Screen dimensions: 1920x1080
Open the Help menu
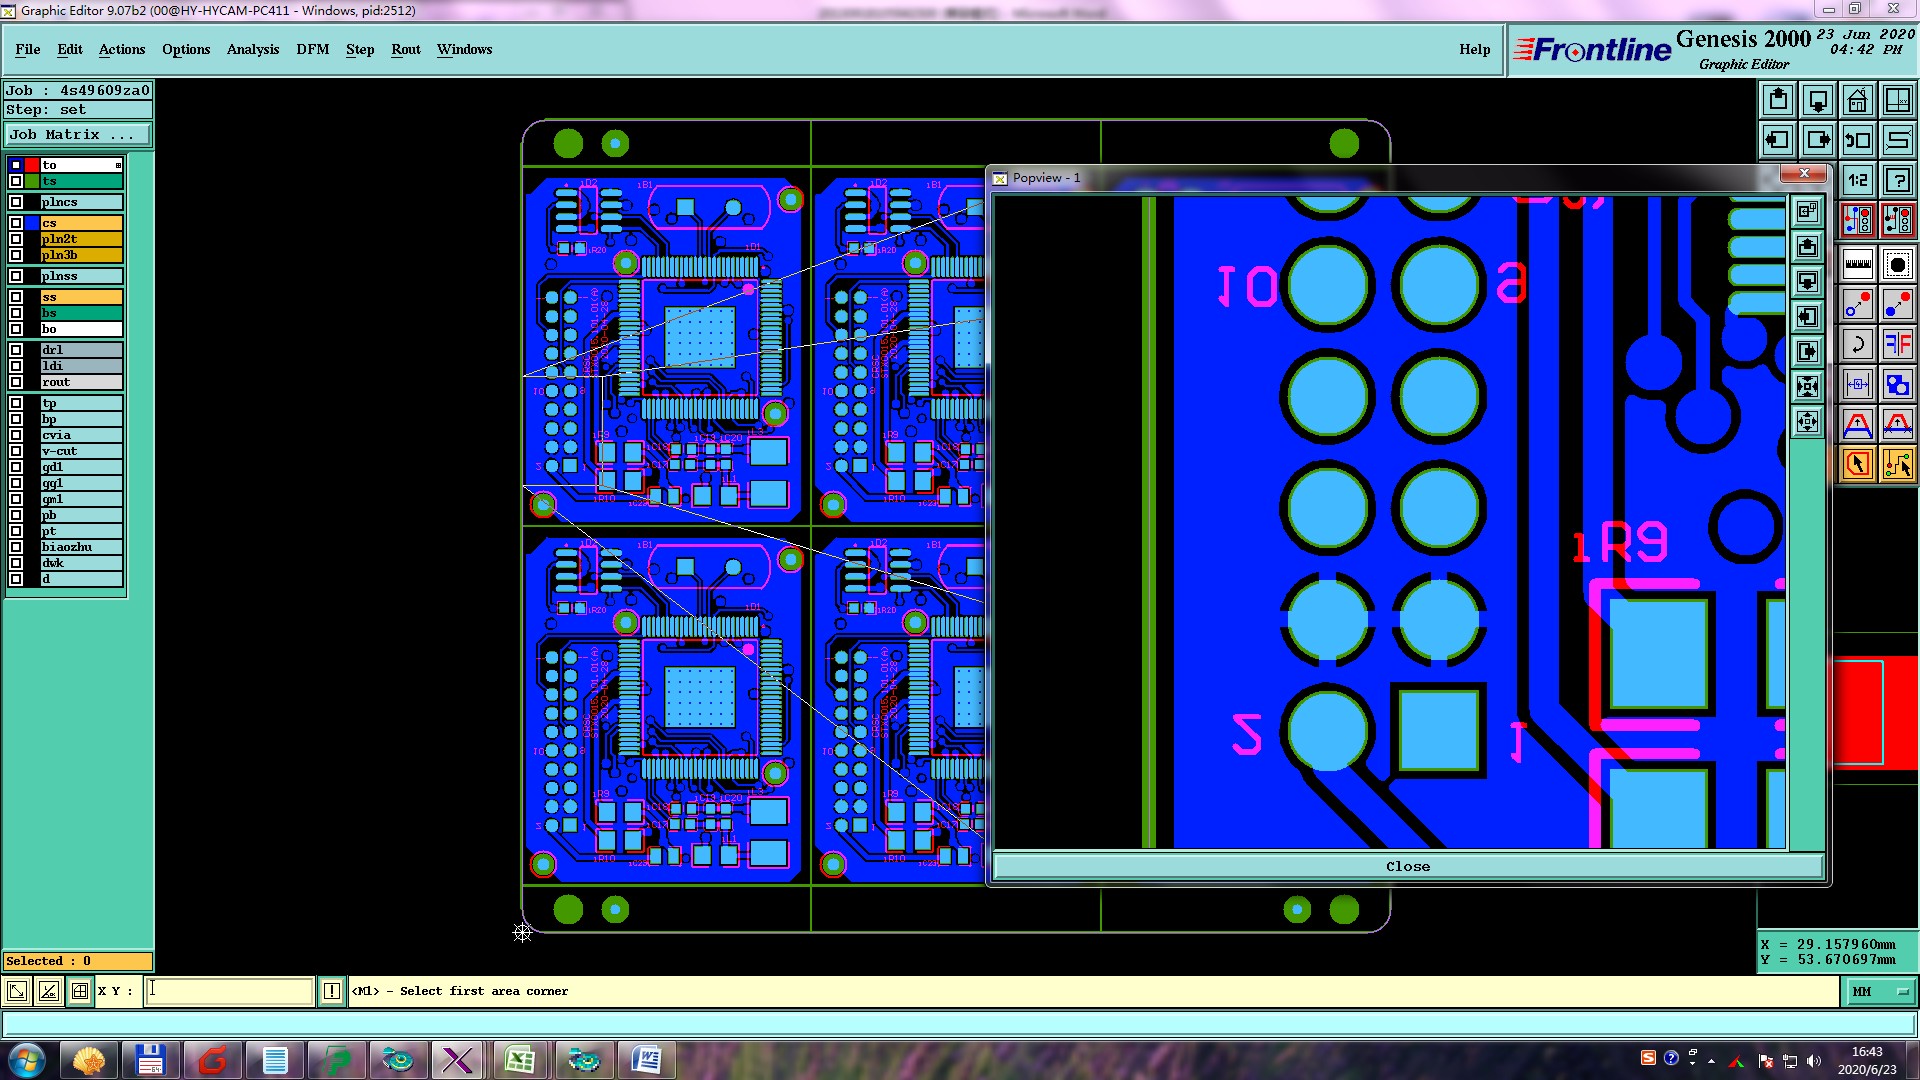1474,49
